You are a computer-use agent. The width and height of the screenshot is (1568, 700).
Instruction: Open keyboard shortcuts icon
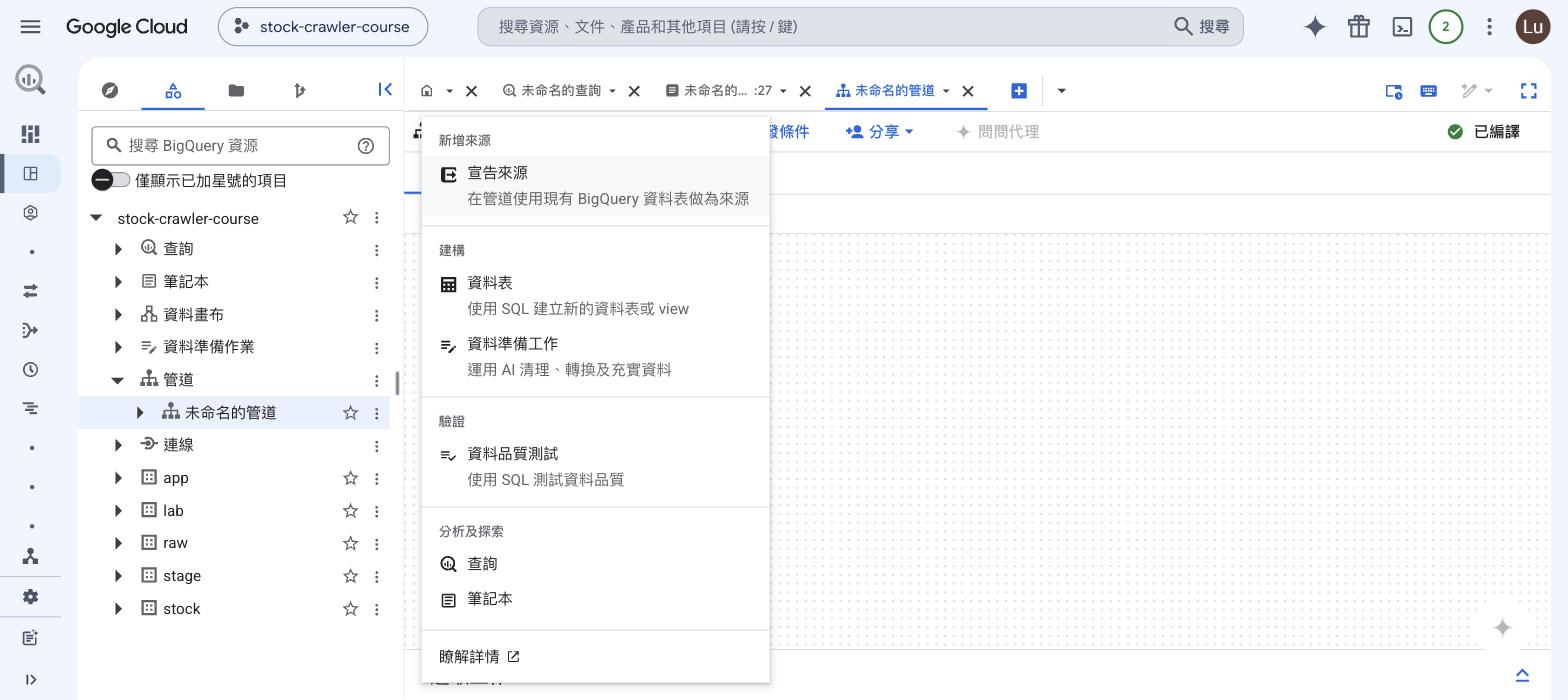tap(1428, 91)
